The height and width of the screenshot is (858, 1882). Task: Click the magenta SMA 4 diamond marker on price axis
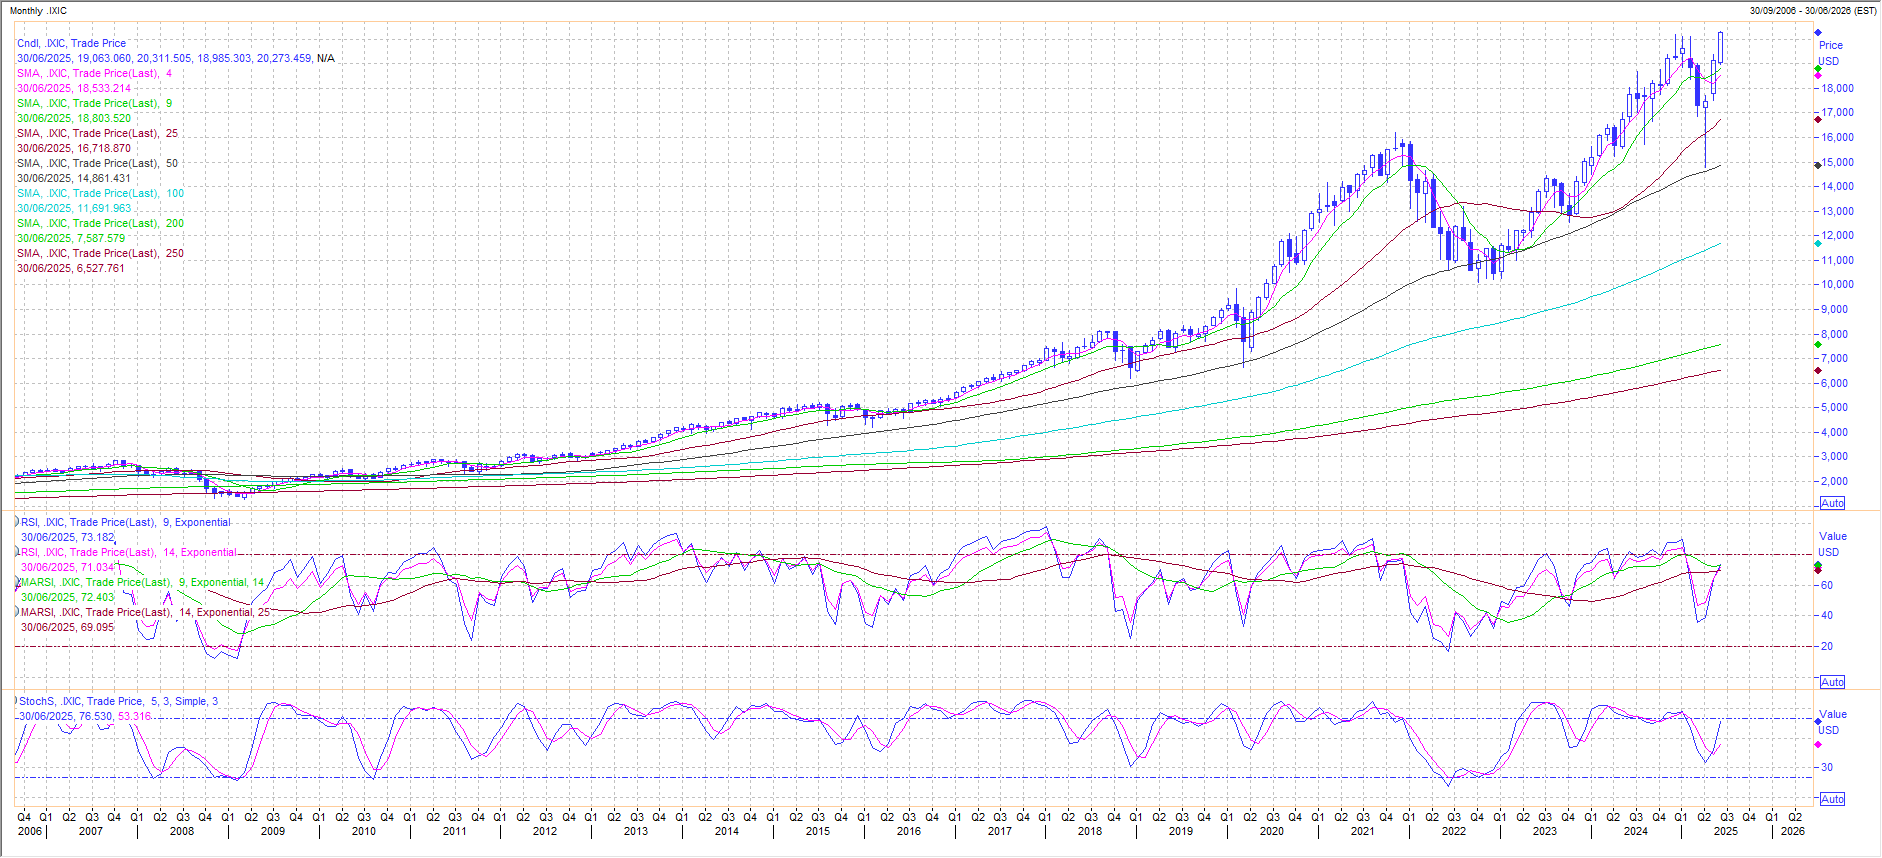[1818, 76]
